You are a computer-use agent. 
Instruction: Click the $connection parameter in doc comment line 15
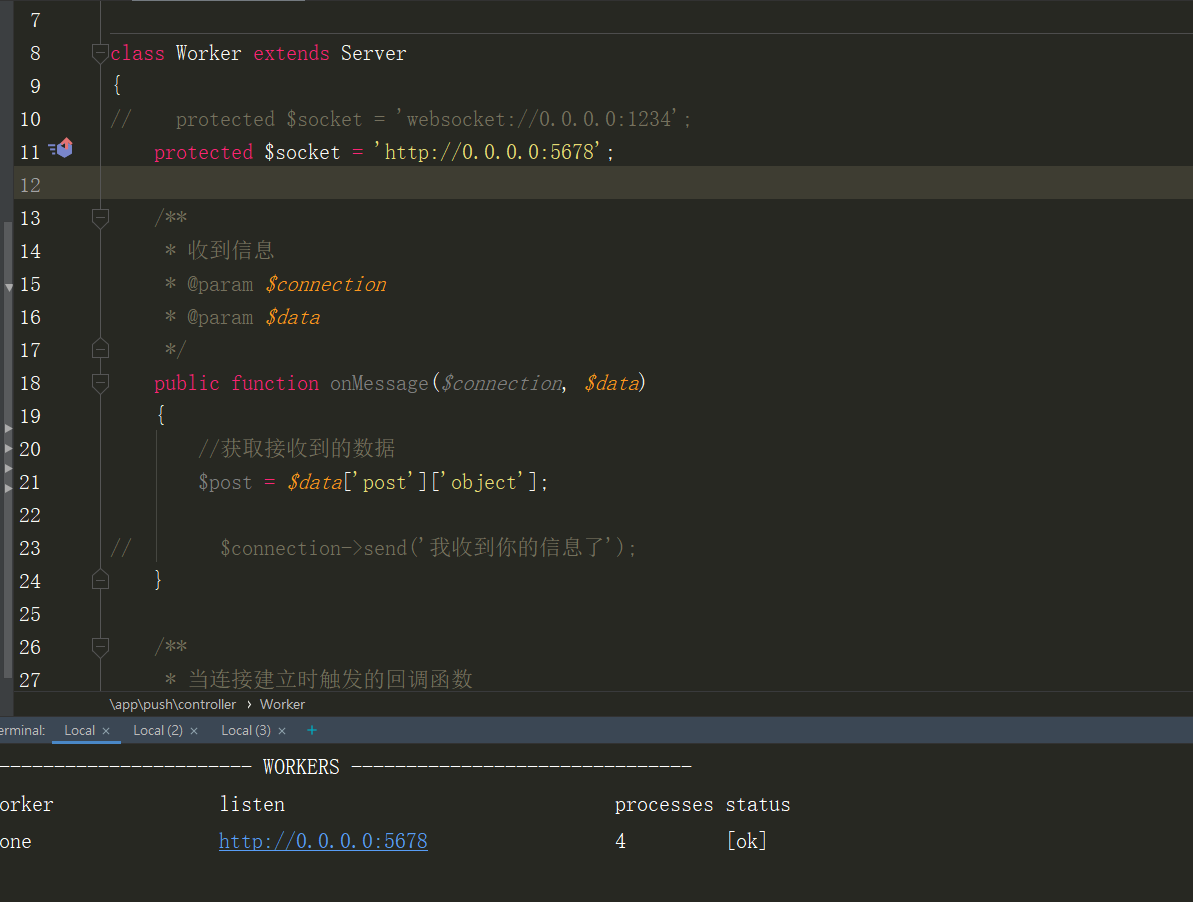point(326,284)
